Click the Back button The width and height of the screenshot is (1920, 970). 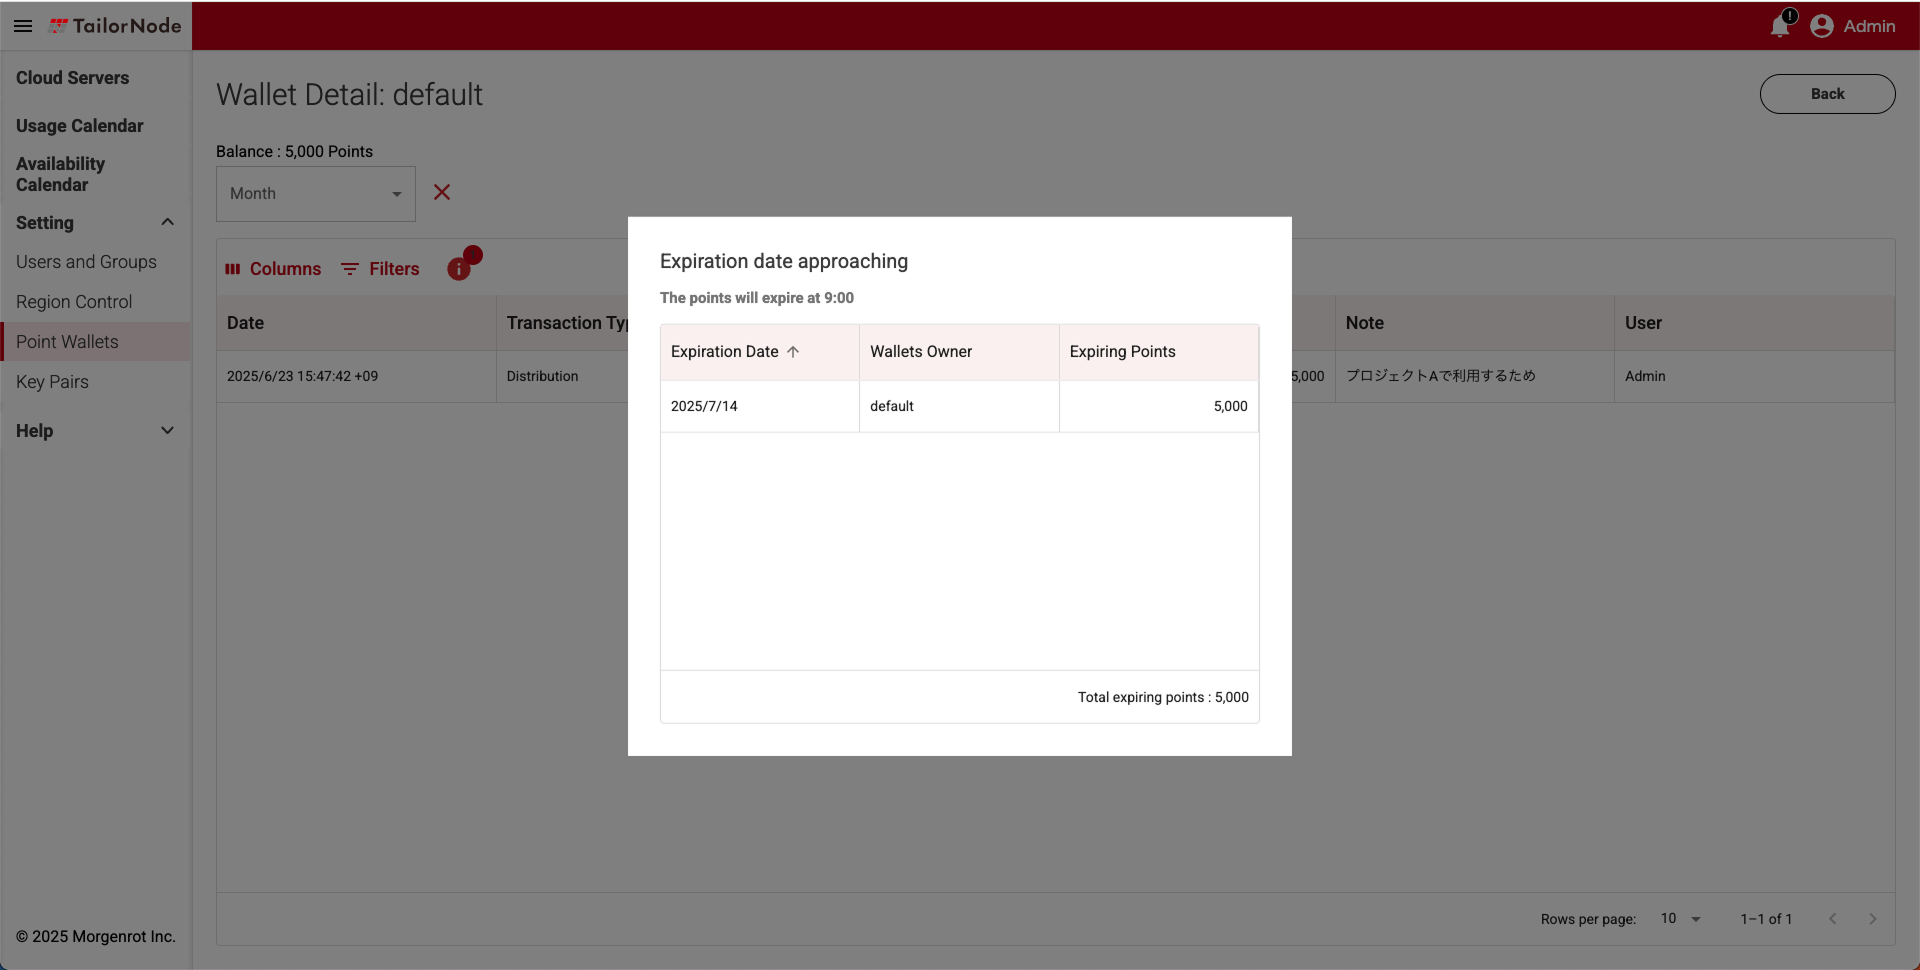[1827, 94]
